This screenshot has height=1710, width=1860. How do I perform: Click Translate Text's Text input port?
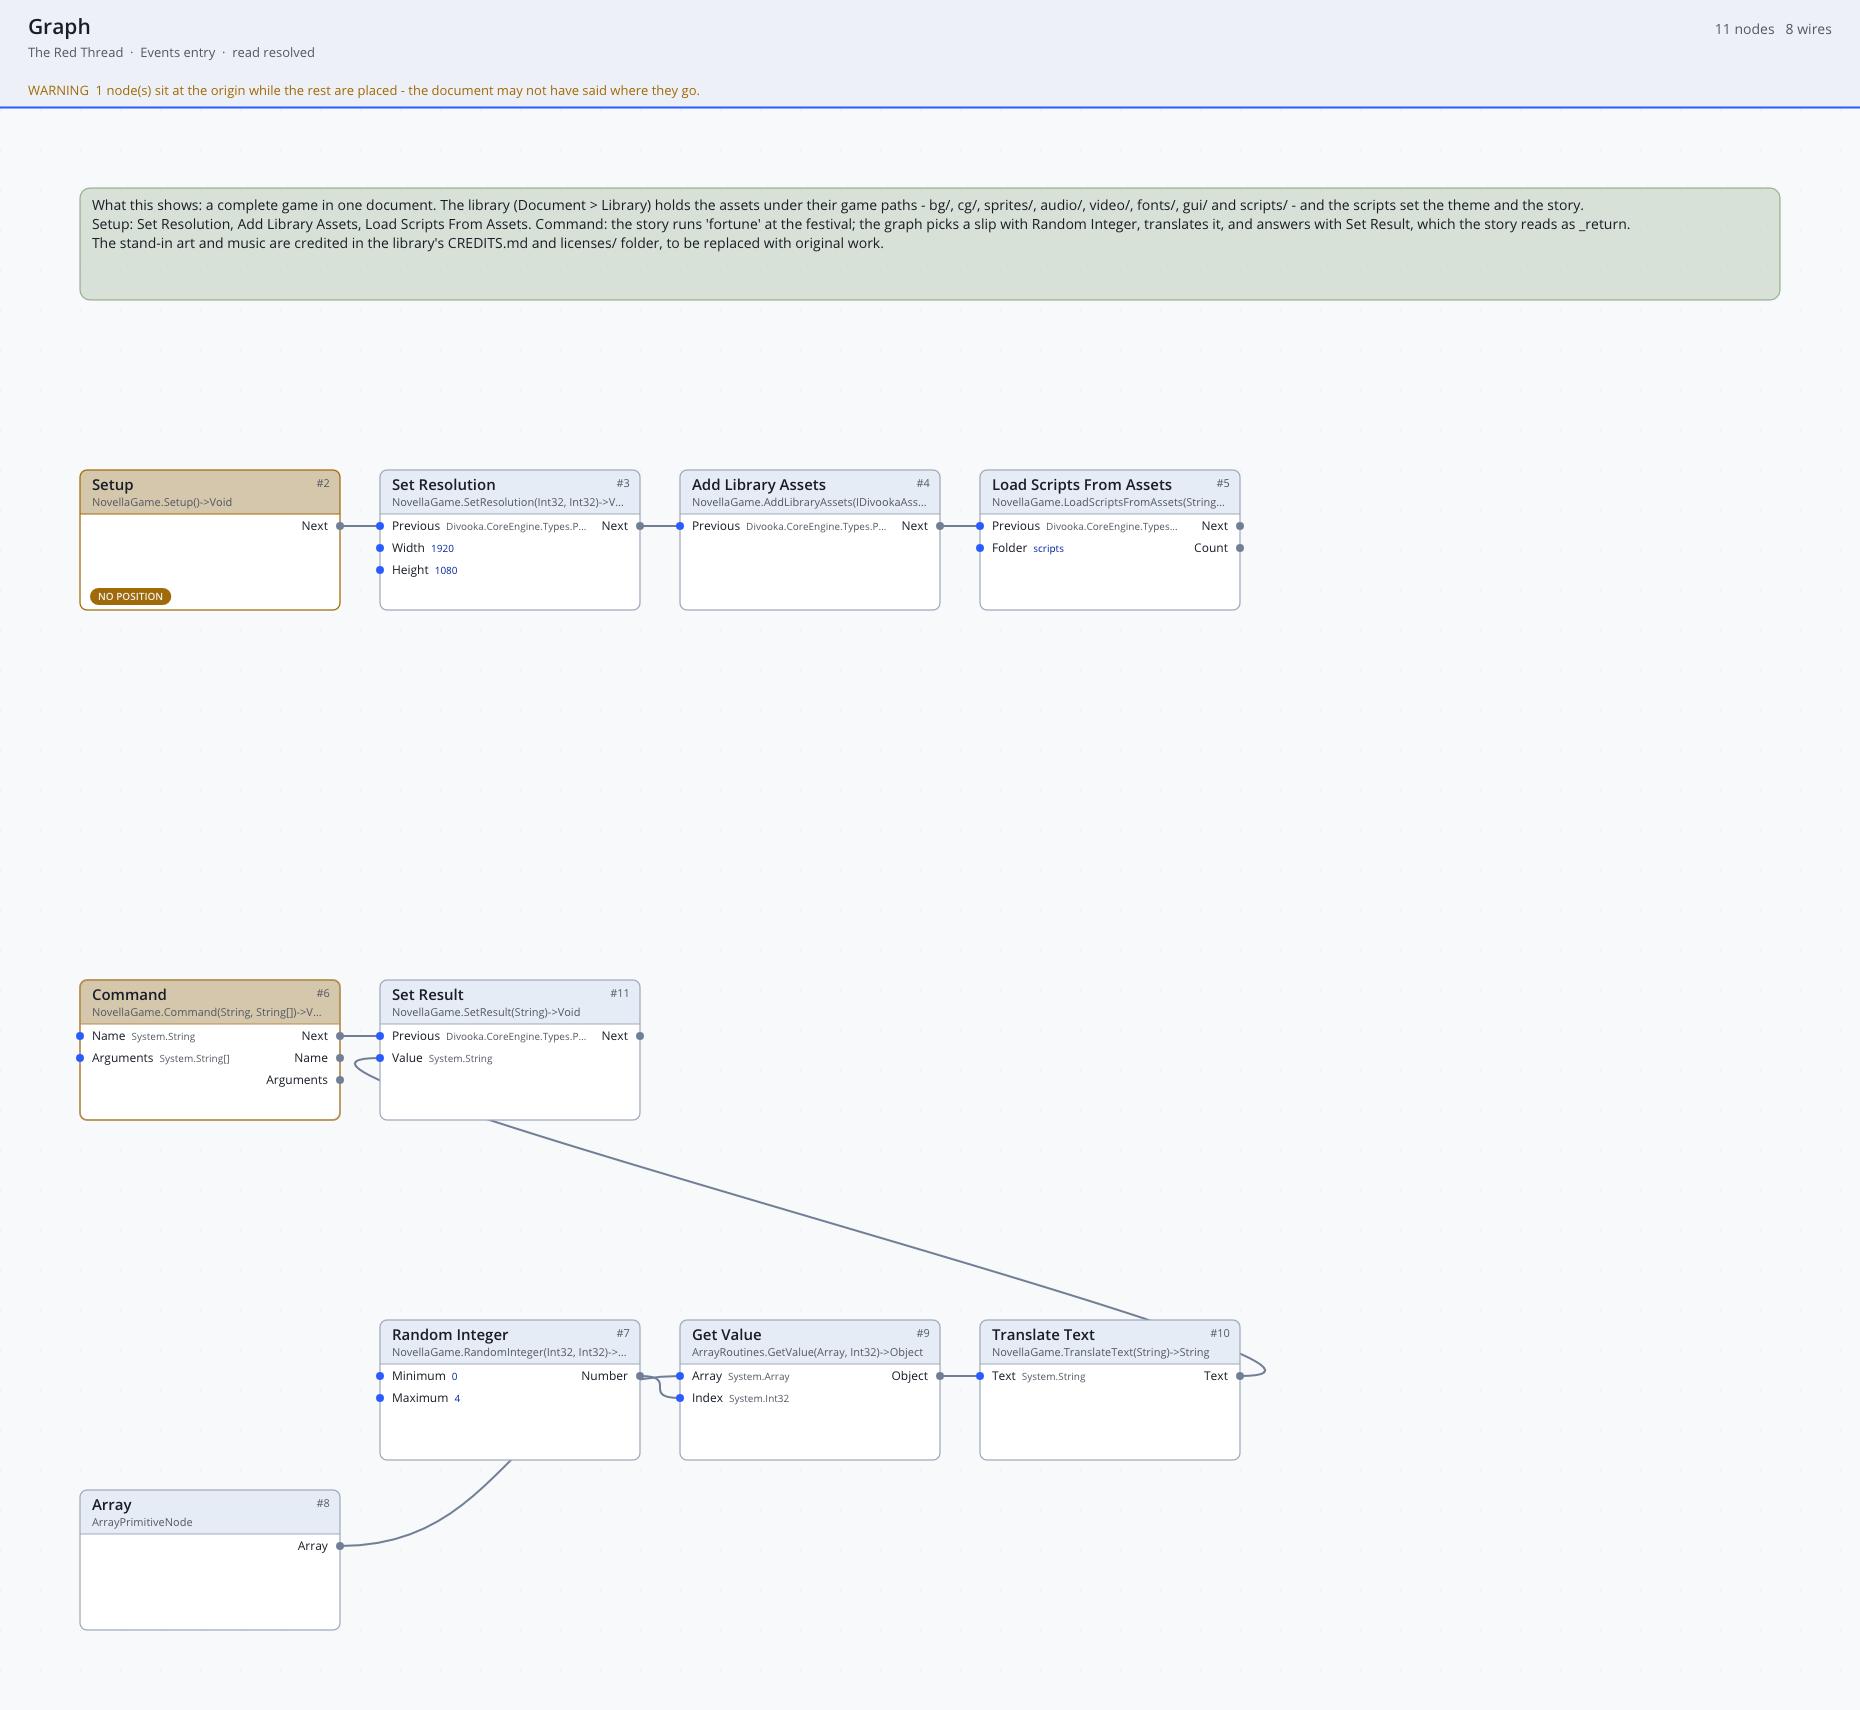[x=980, y=1376]
